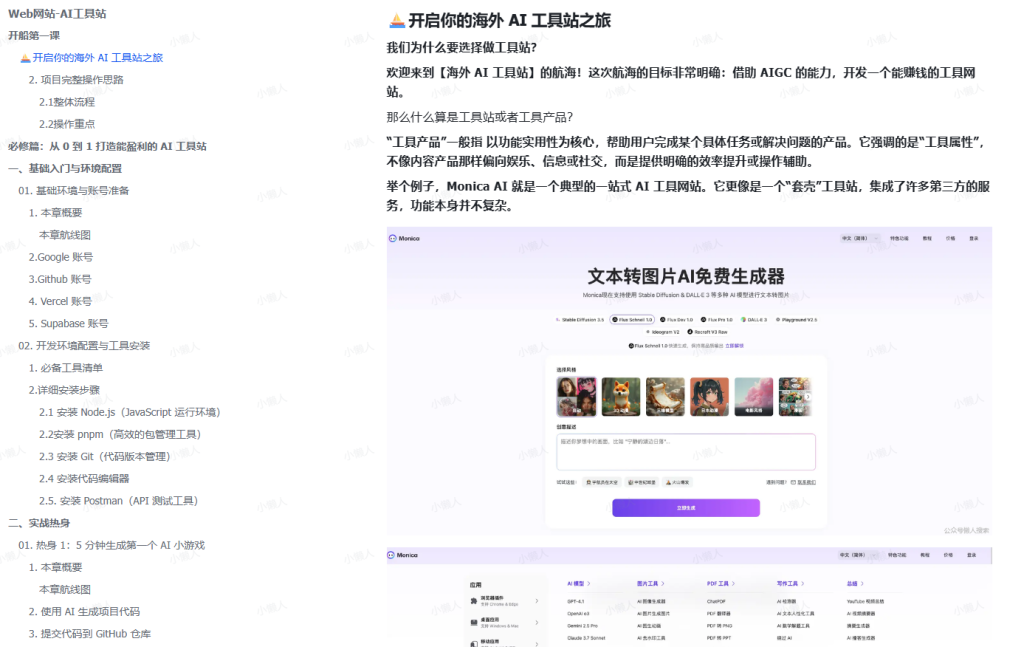
Task: Choose the Flux Schnell 1.0 model option
Action: click(x=632, y=320)
